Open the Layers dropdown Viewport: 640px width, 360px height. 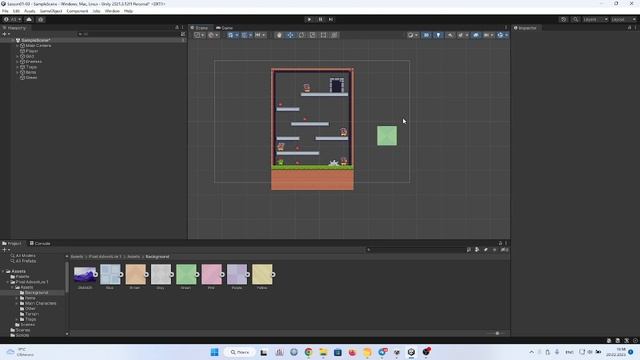[595, 19]
